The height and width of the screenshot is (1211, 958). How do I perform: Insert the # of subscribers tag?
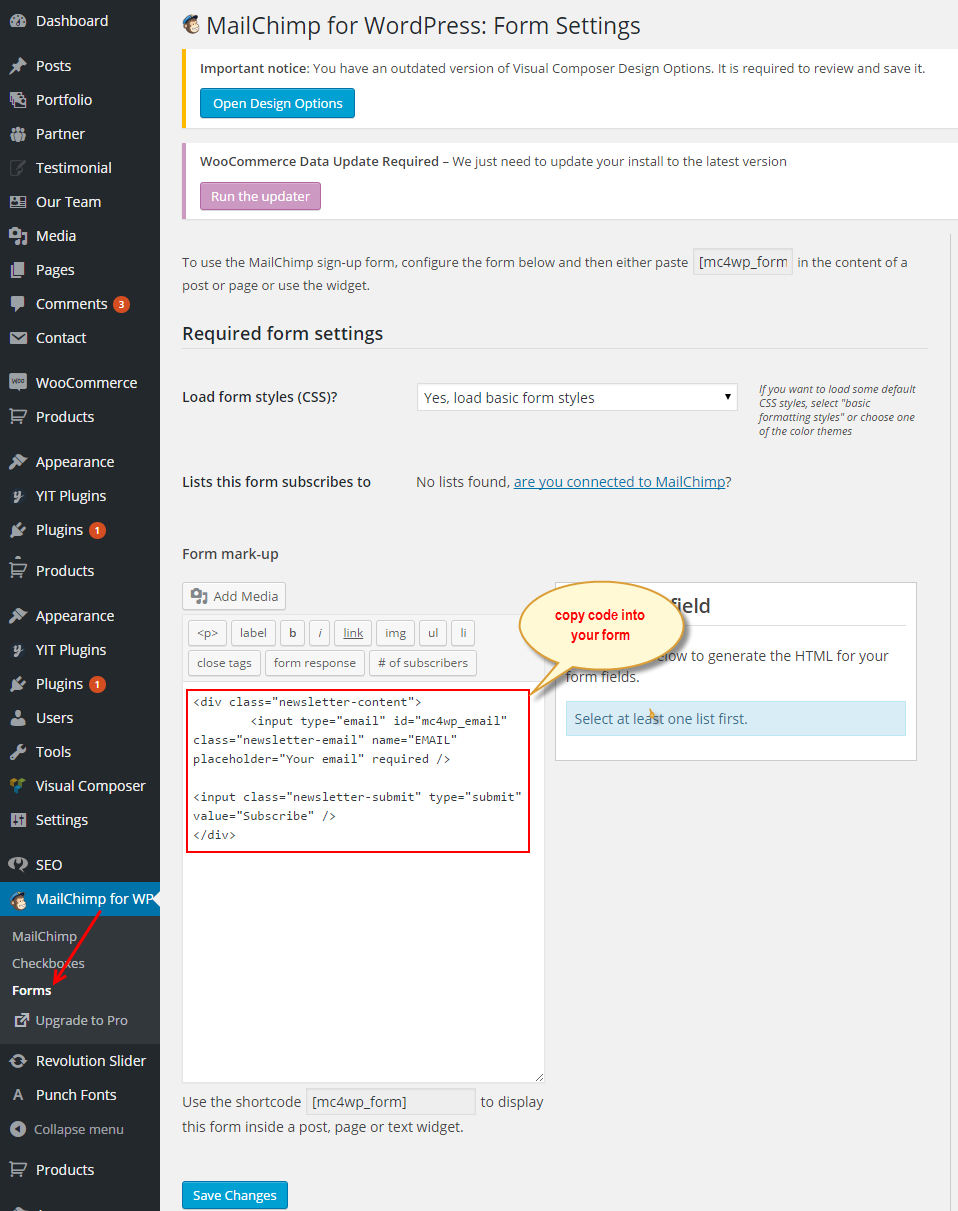(423, 663)
